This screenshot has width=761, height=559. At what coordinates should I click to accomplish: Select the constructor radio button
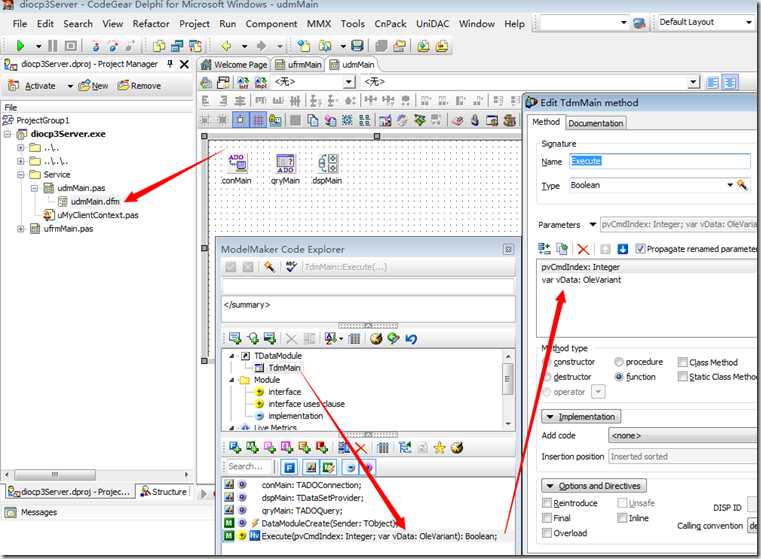(547, 362)
